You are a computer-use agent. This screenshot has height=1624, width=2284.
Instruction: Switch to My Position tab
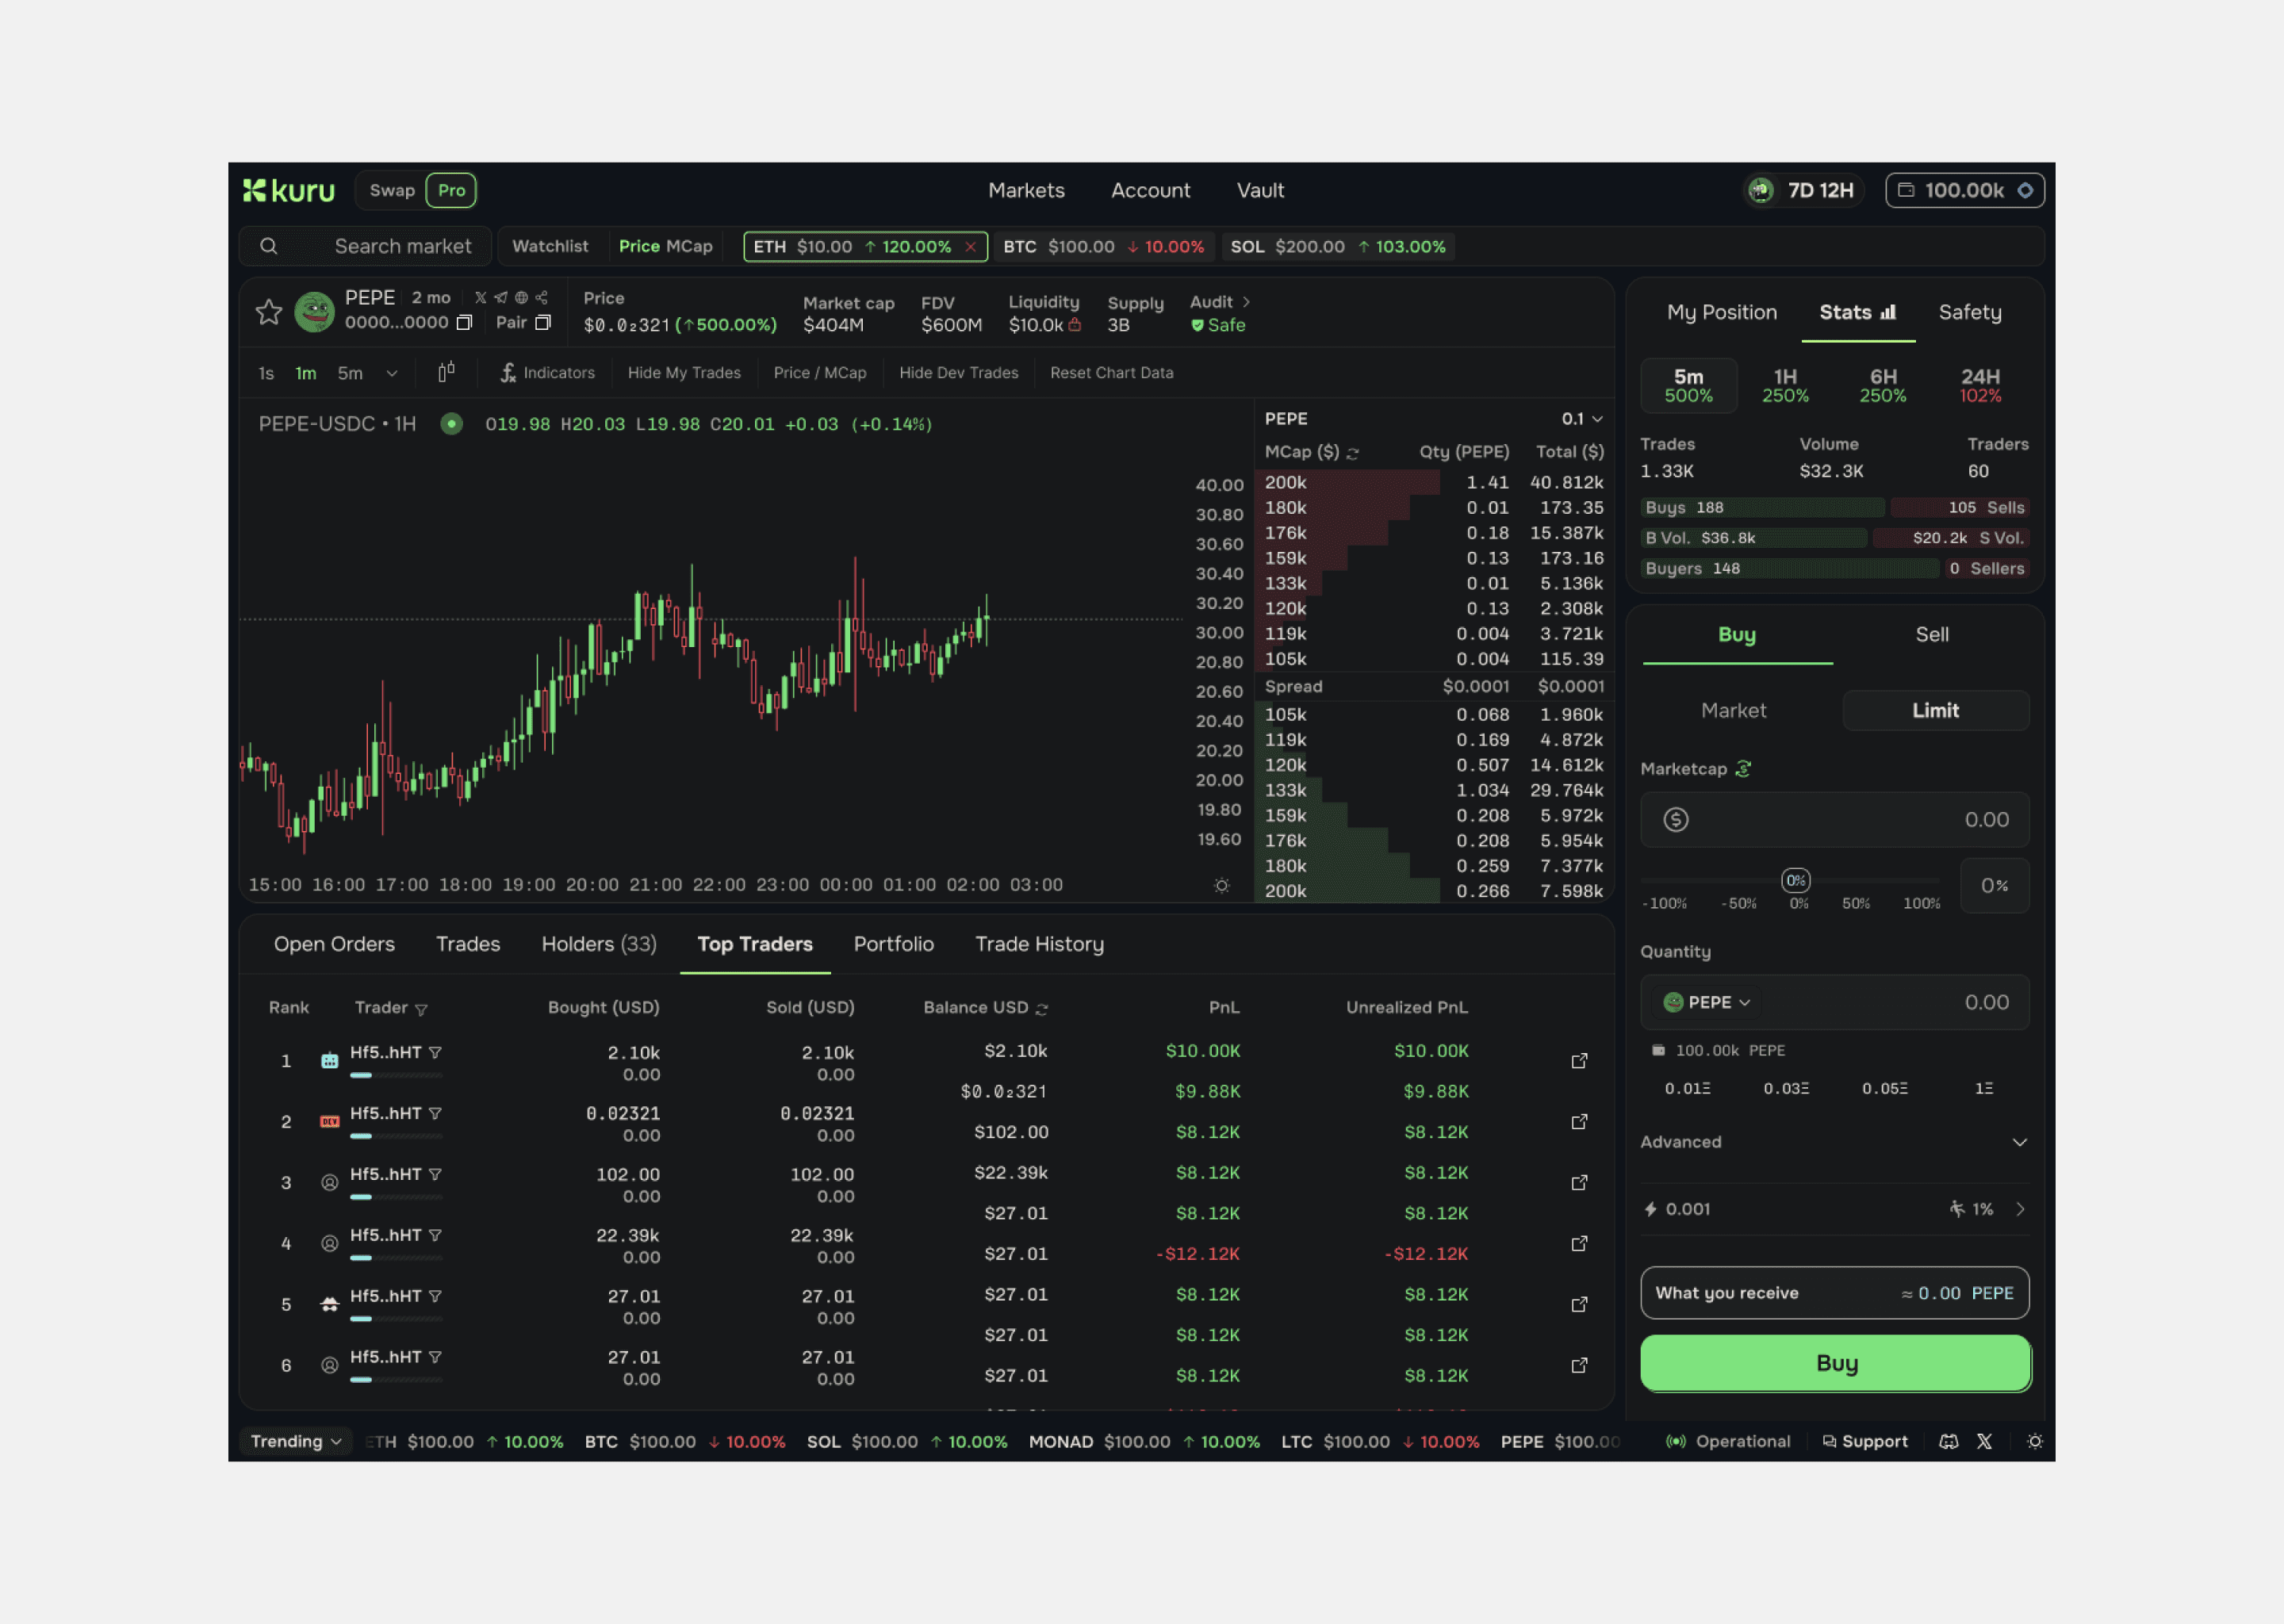(1722, 313)
